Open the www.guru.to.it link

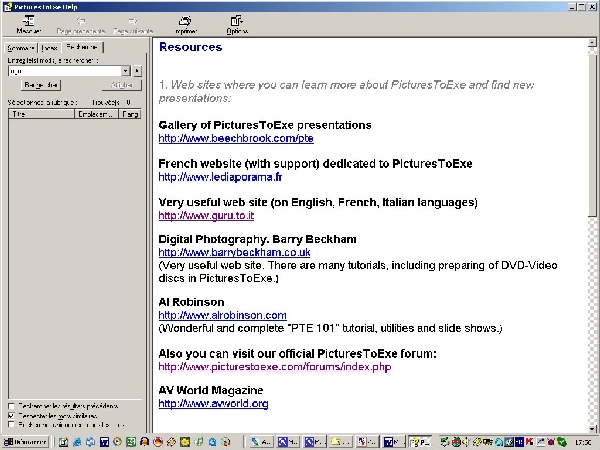(206, 215)
